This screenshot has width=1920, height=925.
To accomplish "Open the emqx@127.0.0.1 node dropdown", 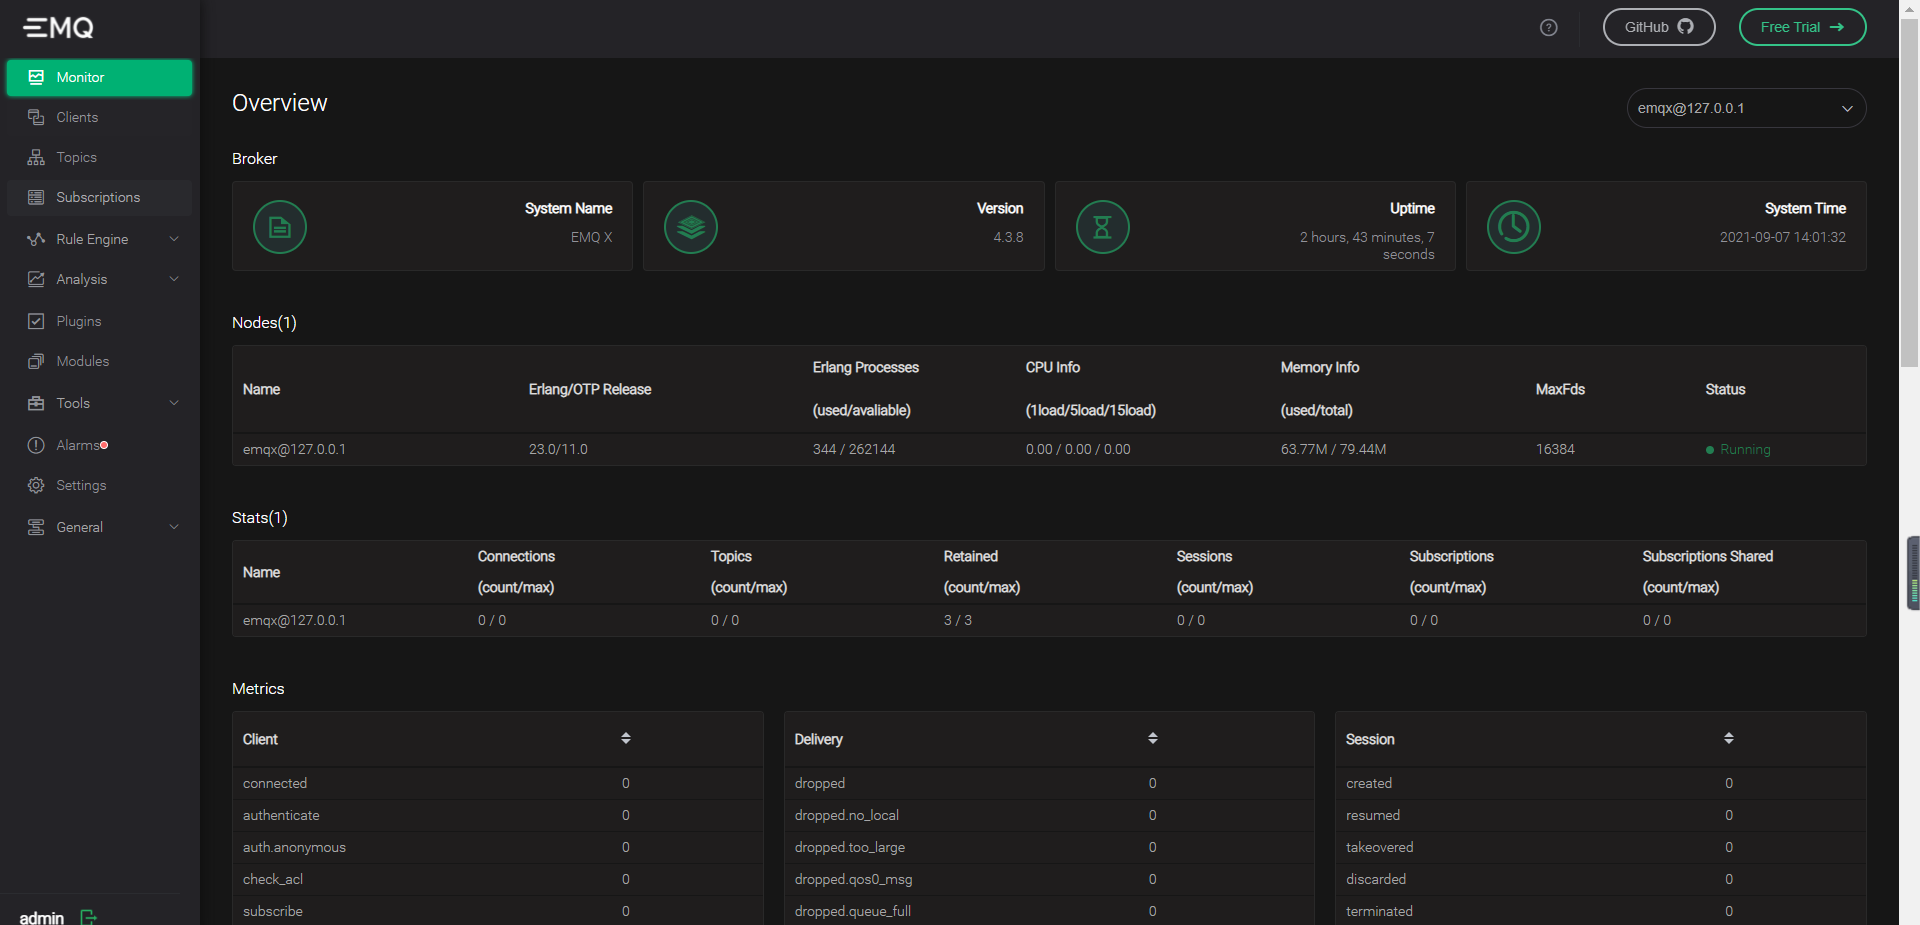I will point(1746,108).
